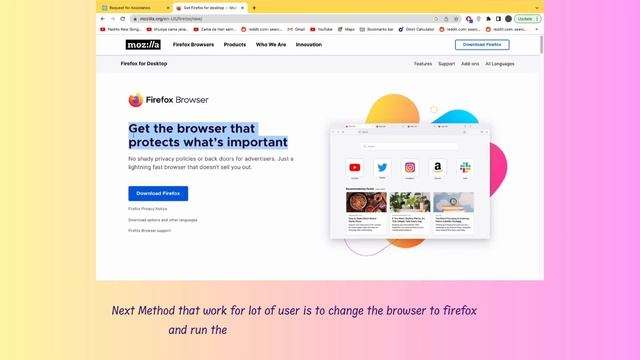This screenshot has height=360, width=640.
Task: Click the Mozilla logo
Action: (x=143, y=44)
